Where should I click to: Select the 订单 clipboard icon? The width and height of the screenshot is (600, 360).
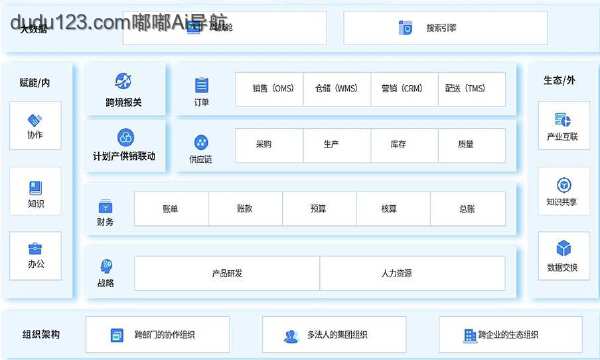pos(202,85)
